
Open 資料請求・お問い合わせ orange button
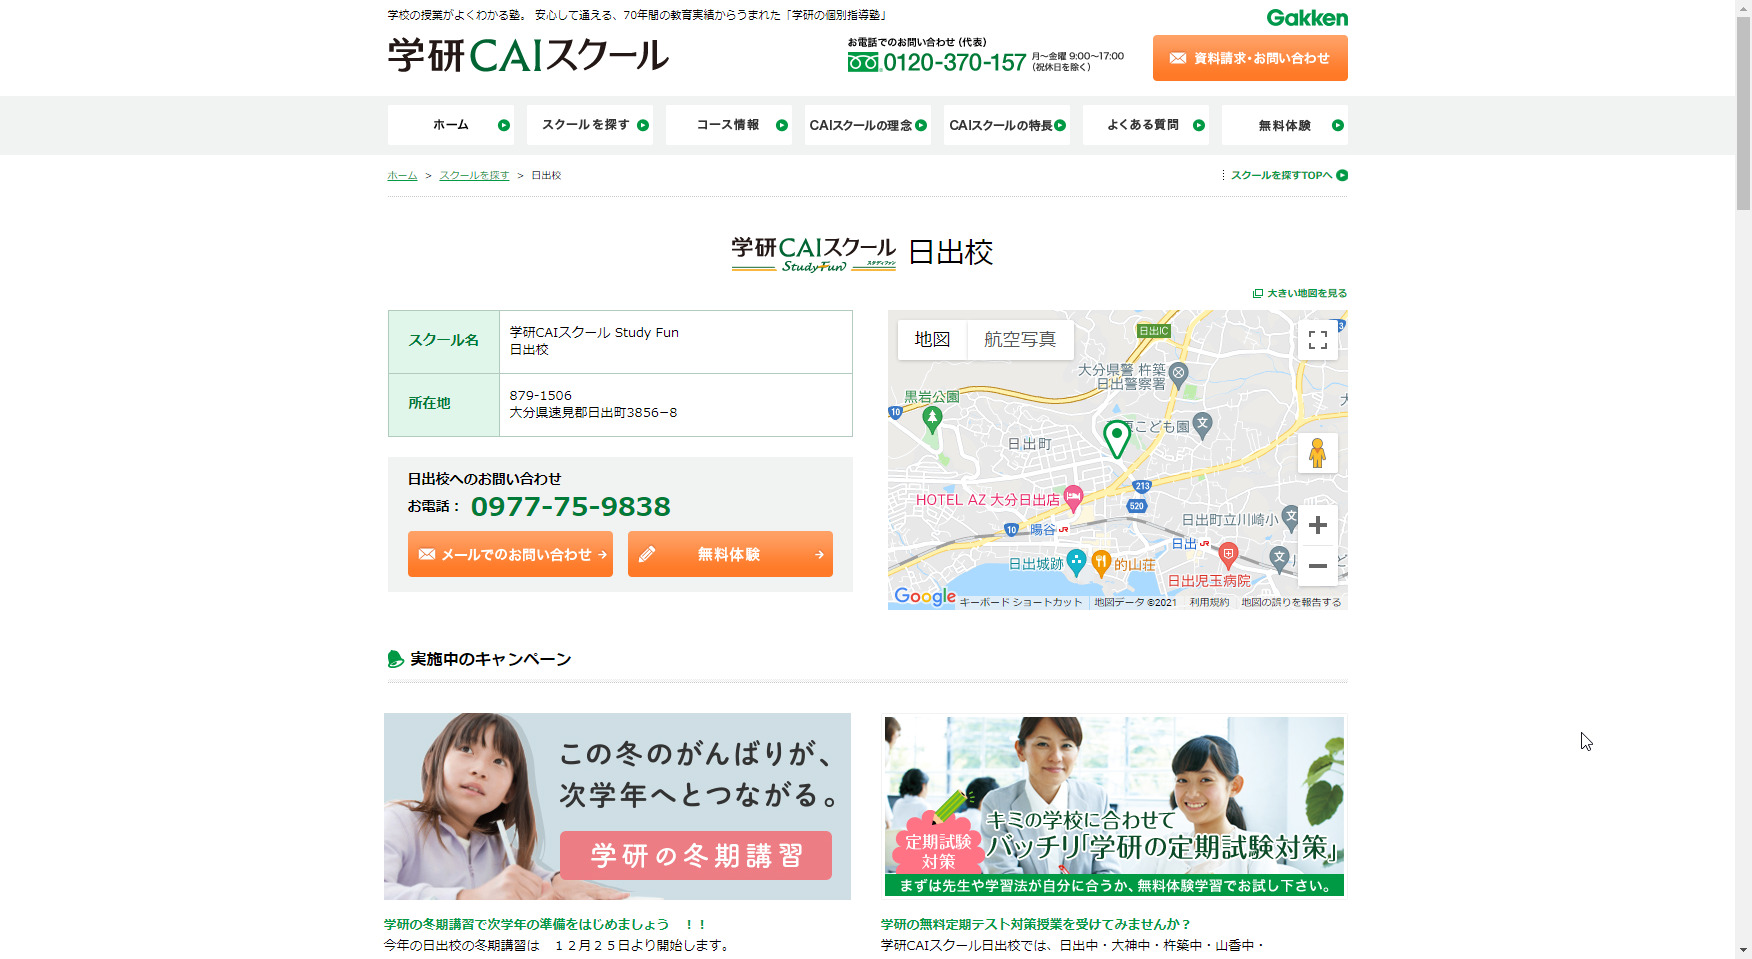1250,58
